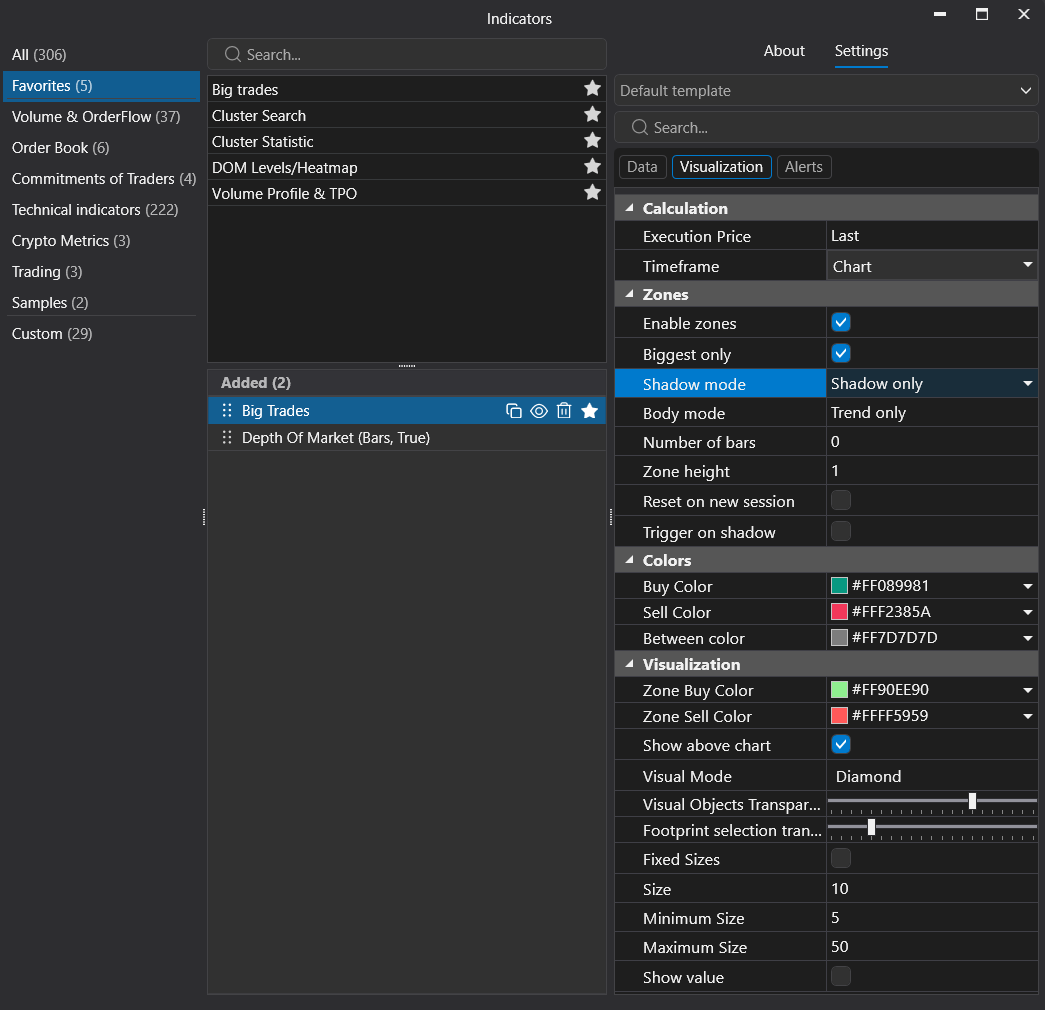The height and width of the screenshot is (1010, 1045).
Task: Click the Buy Color swatch
Action: (839, 585)
